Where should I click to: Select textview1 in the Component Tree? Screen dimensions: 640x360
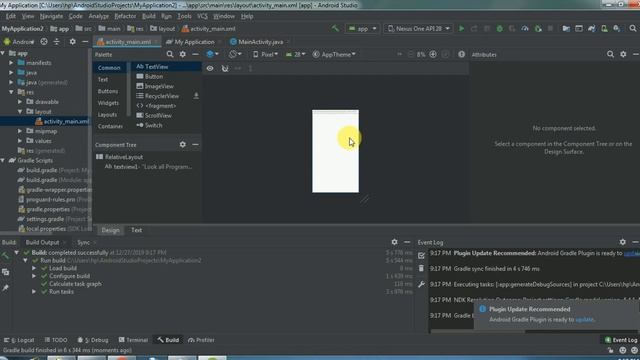point(148,167)
